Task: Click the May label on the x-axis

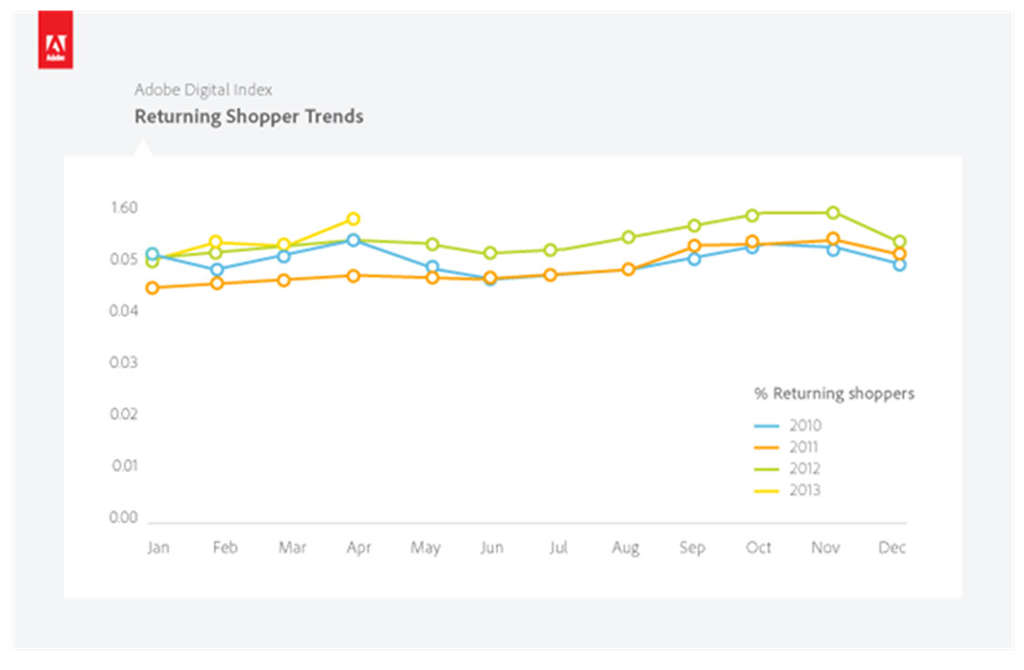Action: [x=425, y=548]
